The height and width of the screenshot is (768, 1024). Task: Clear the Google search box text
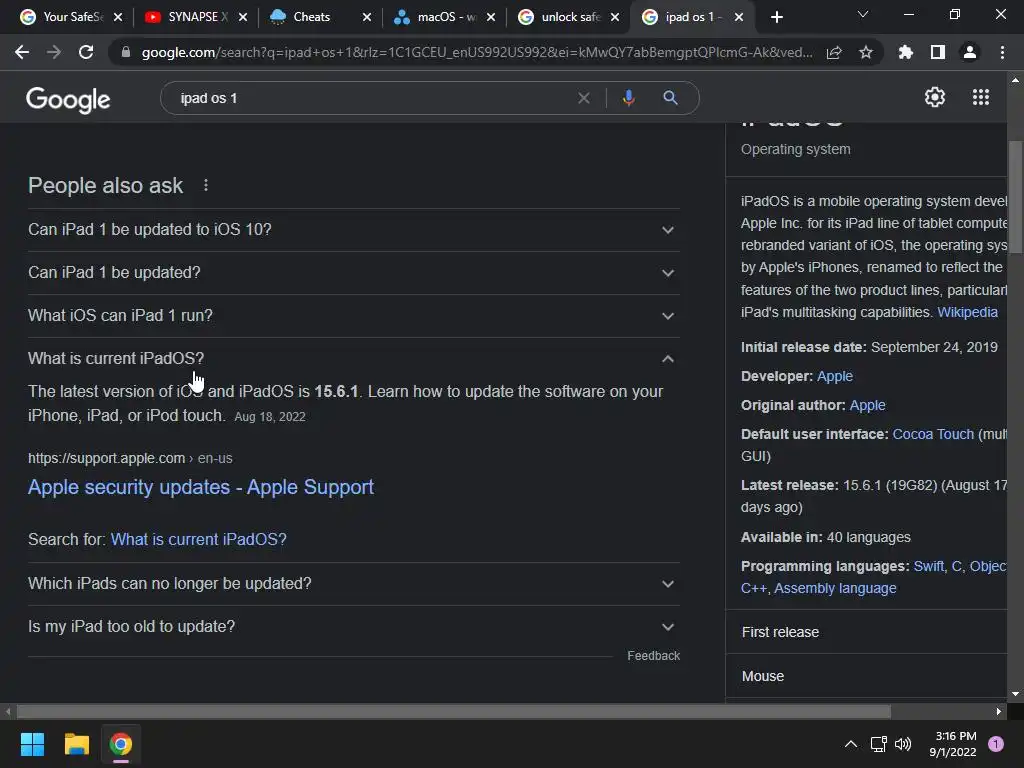pos(584,98)
